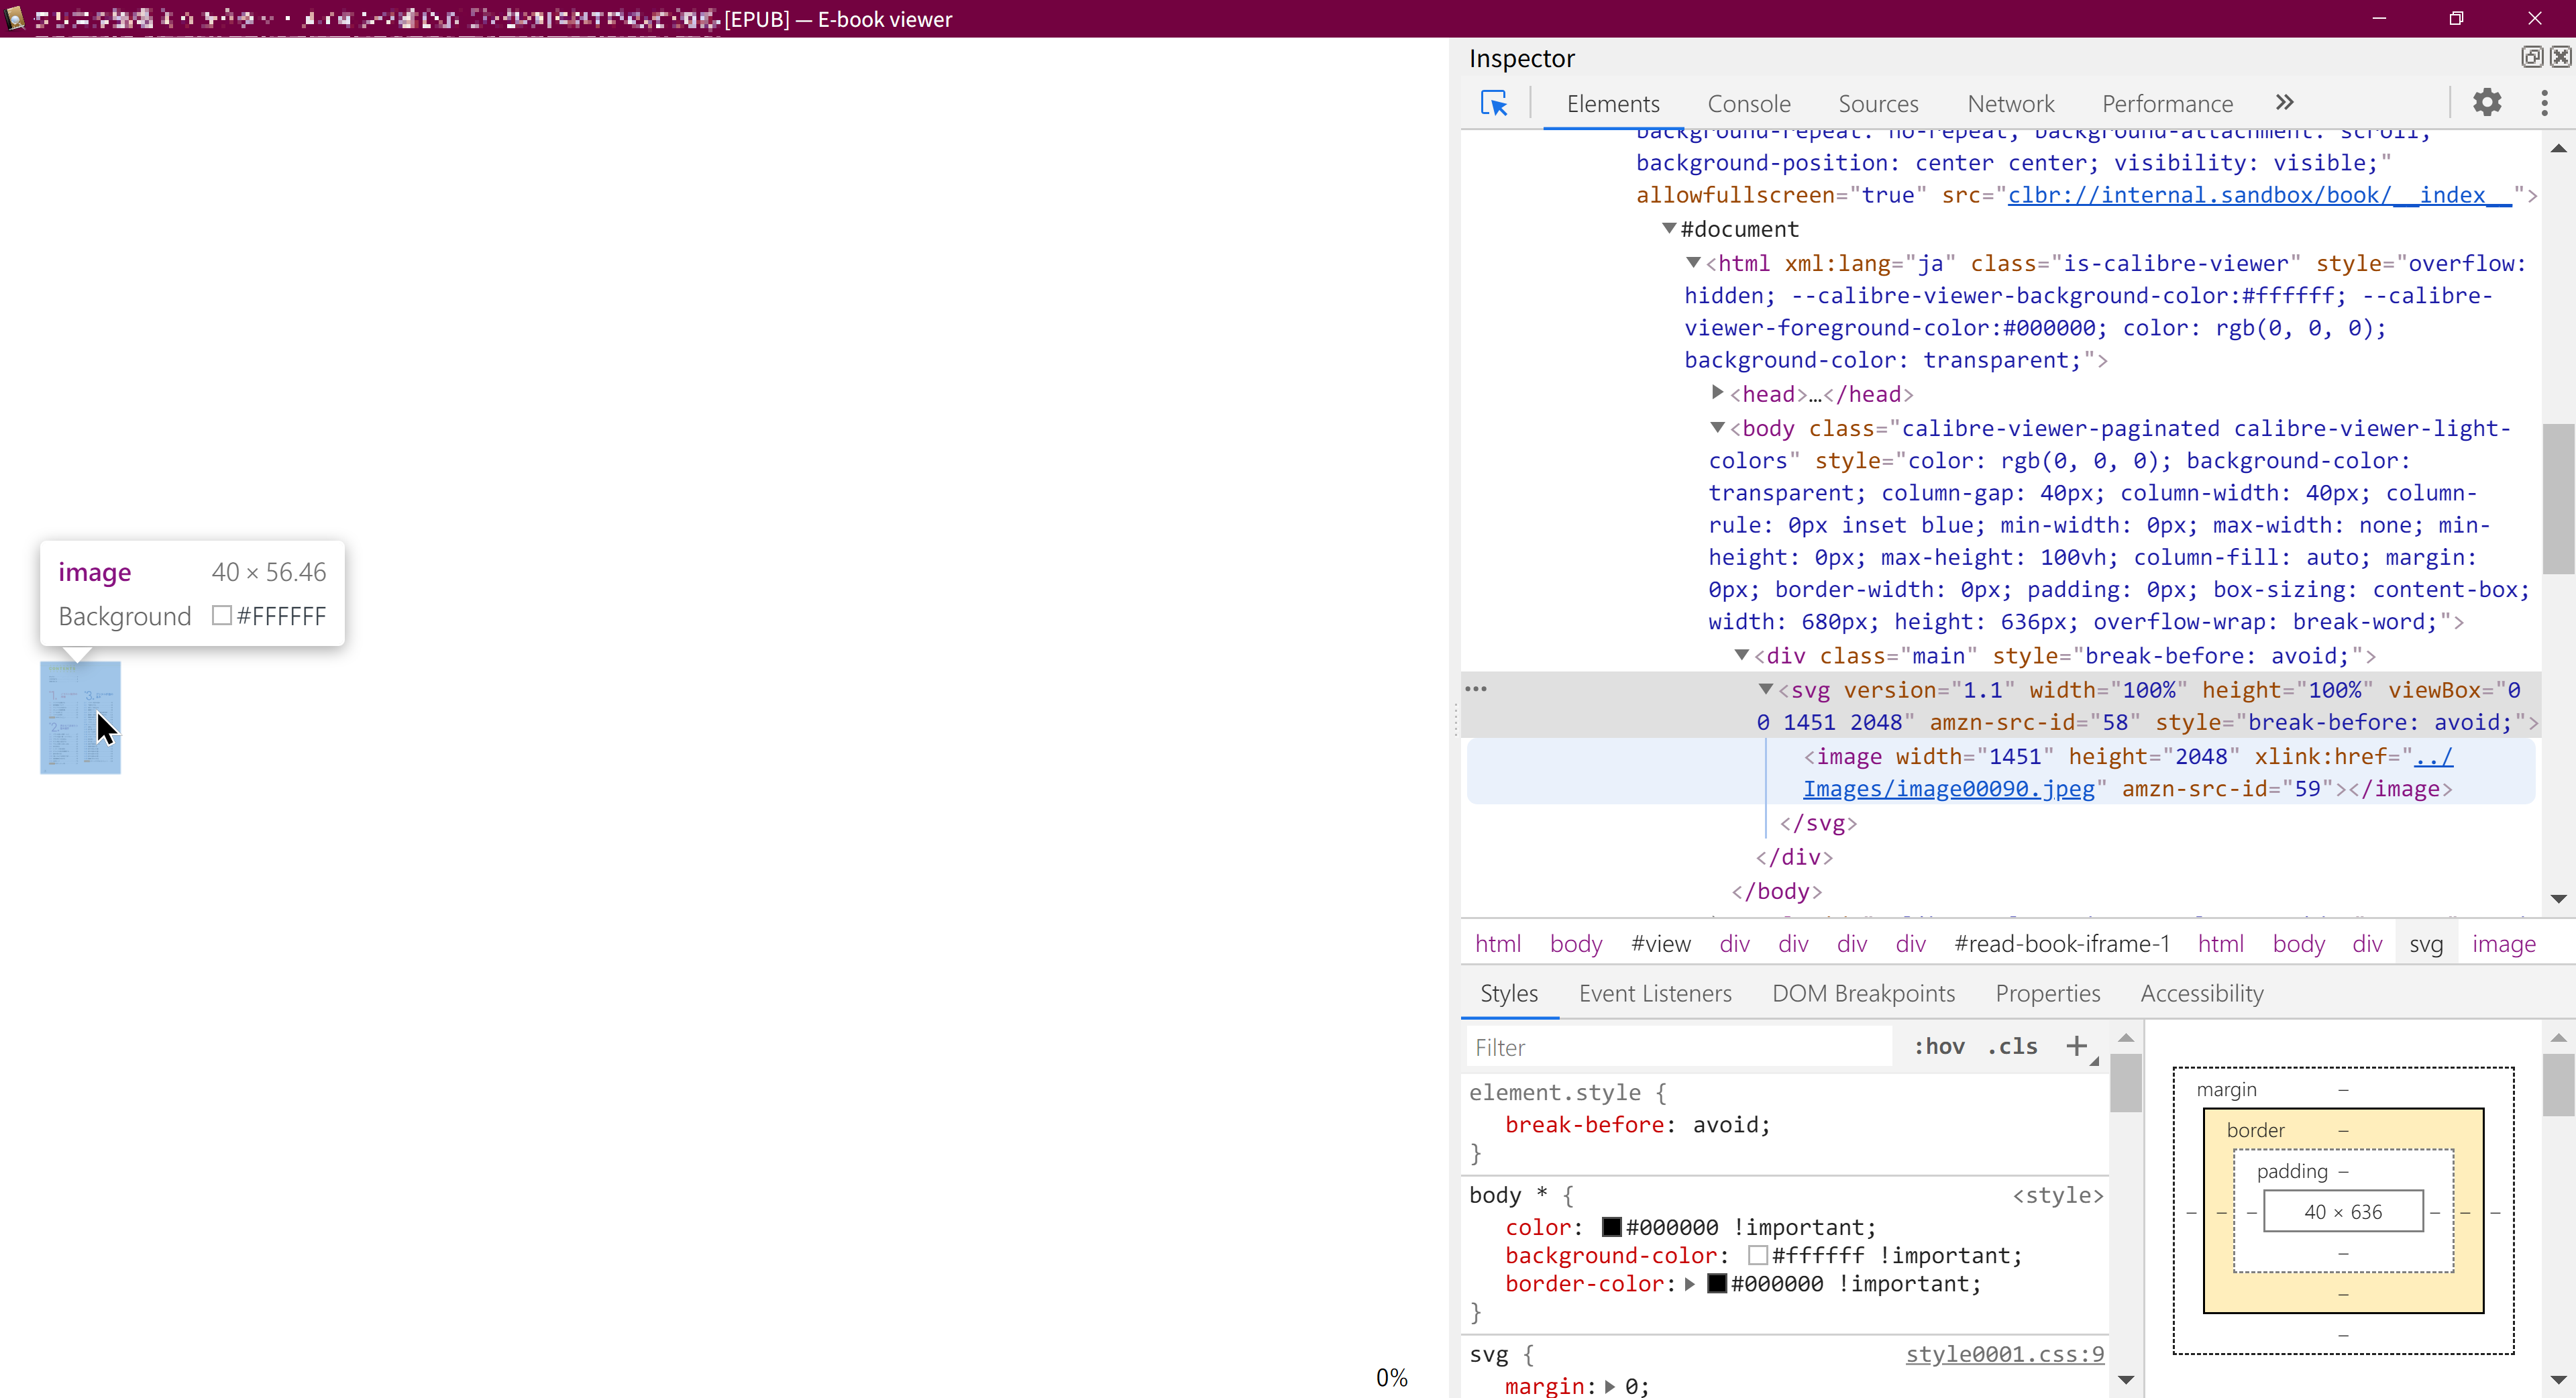2576x1398 pixels.
Task: Close the Inspector panel
Action: click(x=2560, y=57)
